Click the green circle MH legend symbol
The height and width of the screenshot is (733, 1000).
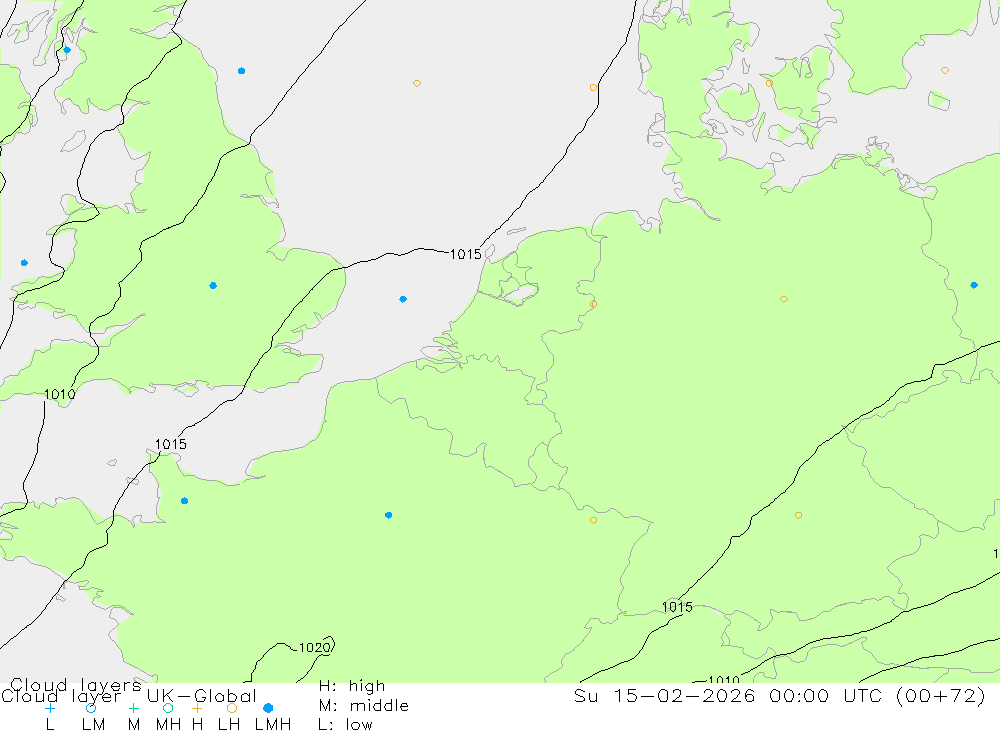tap(168, 708)
